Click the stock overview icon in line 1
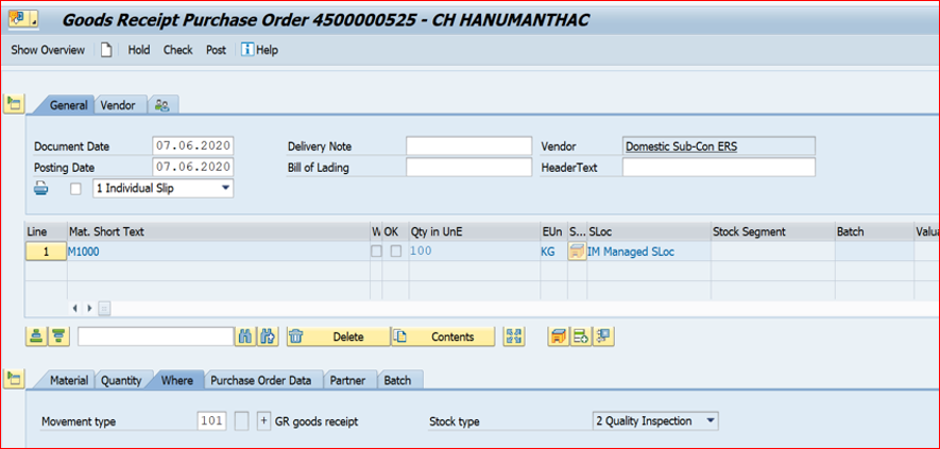The width and height of the screenshot is (940, 449). 576,252
